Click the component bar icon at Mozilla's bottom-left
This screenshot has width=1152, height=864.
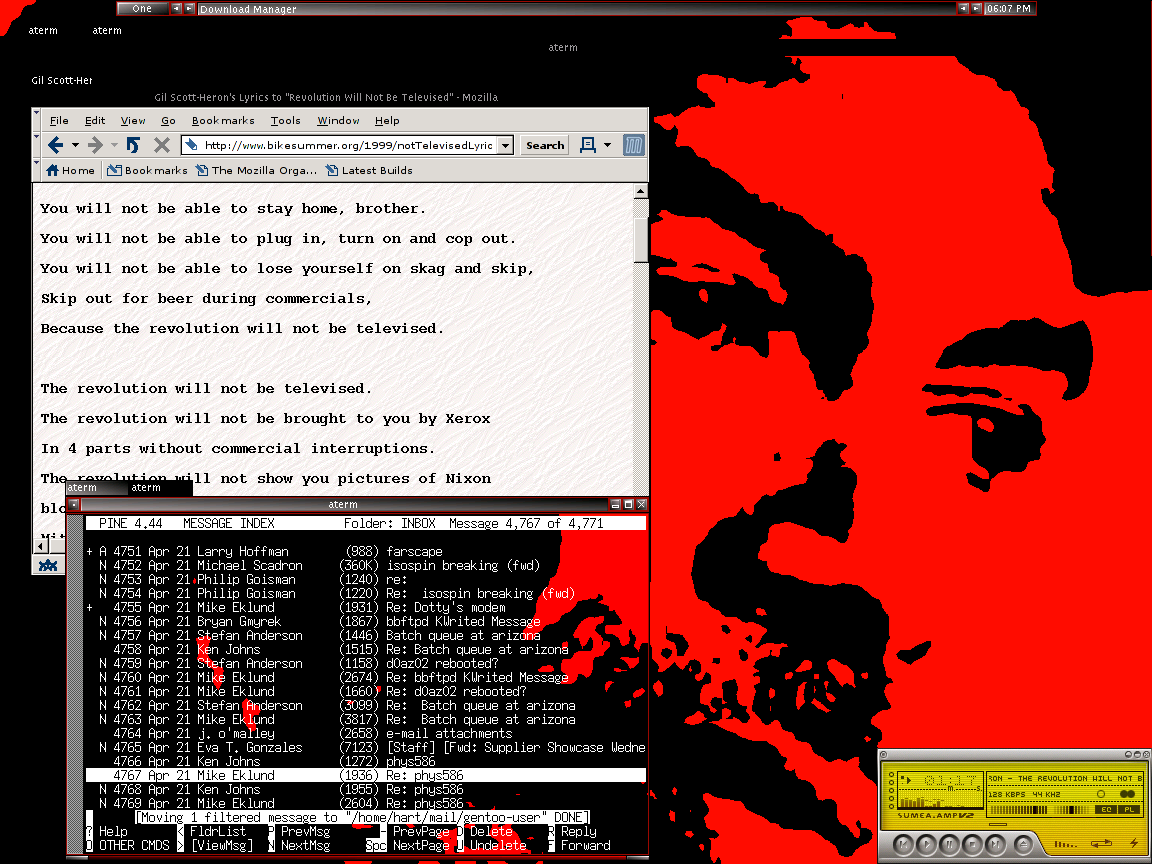[48, 564]
